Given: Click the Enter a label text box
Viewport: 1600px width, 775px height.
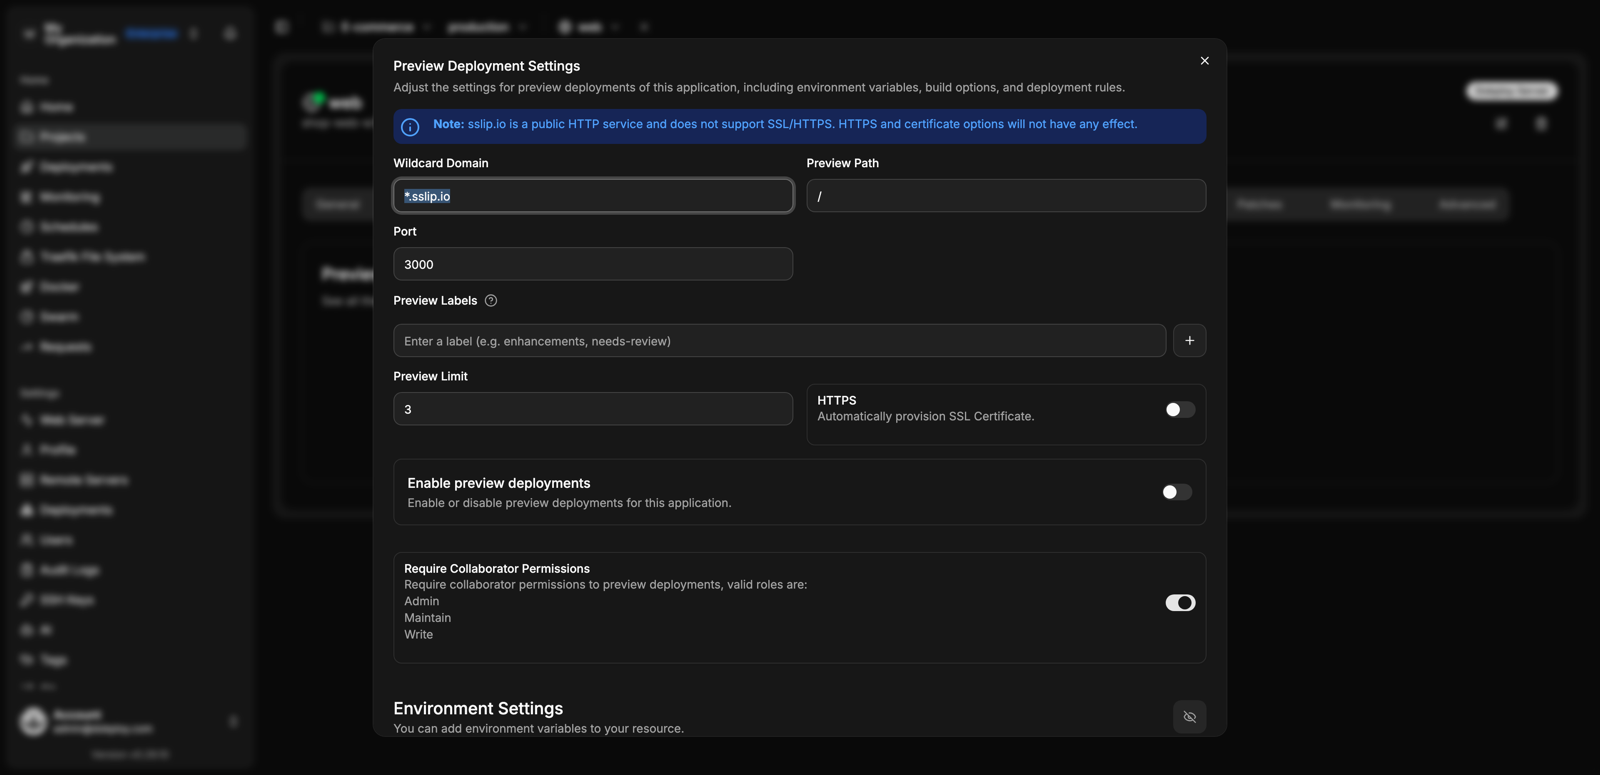Looking at the screenshot, I should pyautogui.click(x=779, y=341).
